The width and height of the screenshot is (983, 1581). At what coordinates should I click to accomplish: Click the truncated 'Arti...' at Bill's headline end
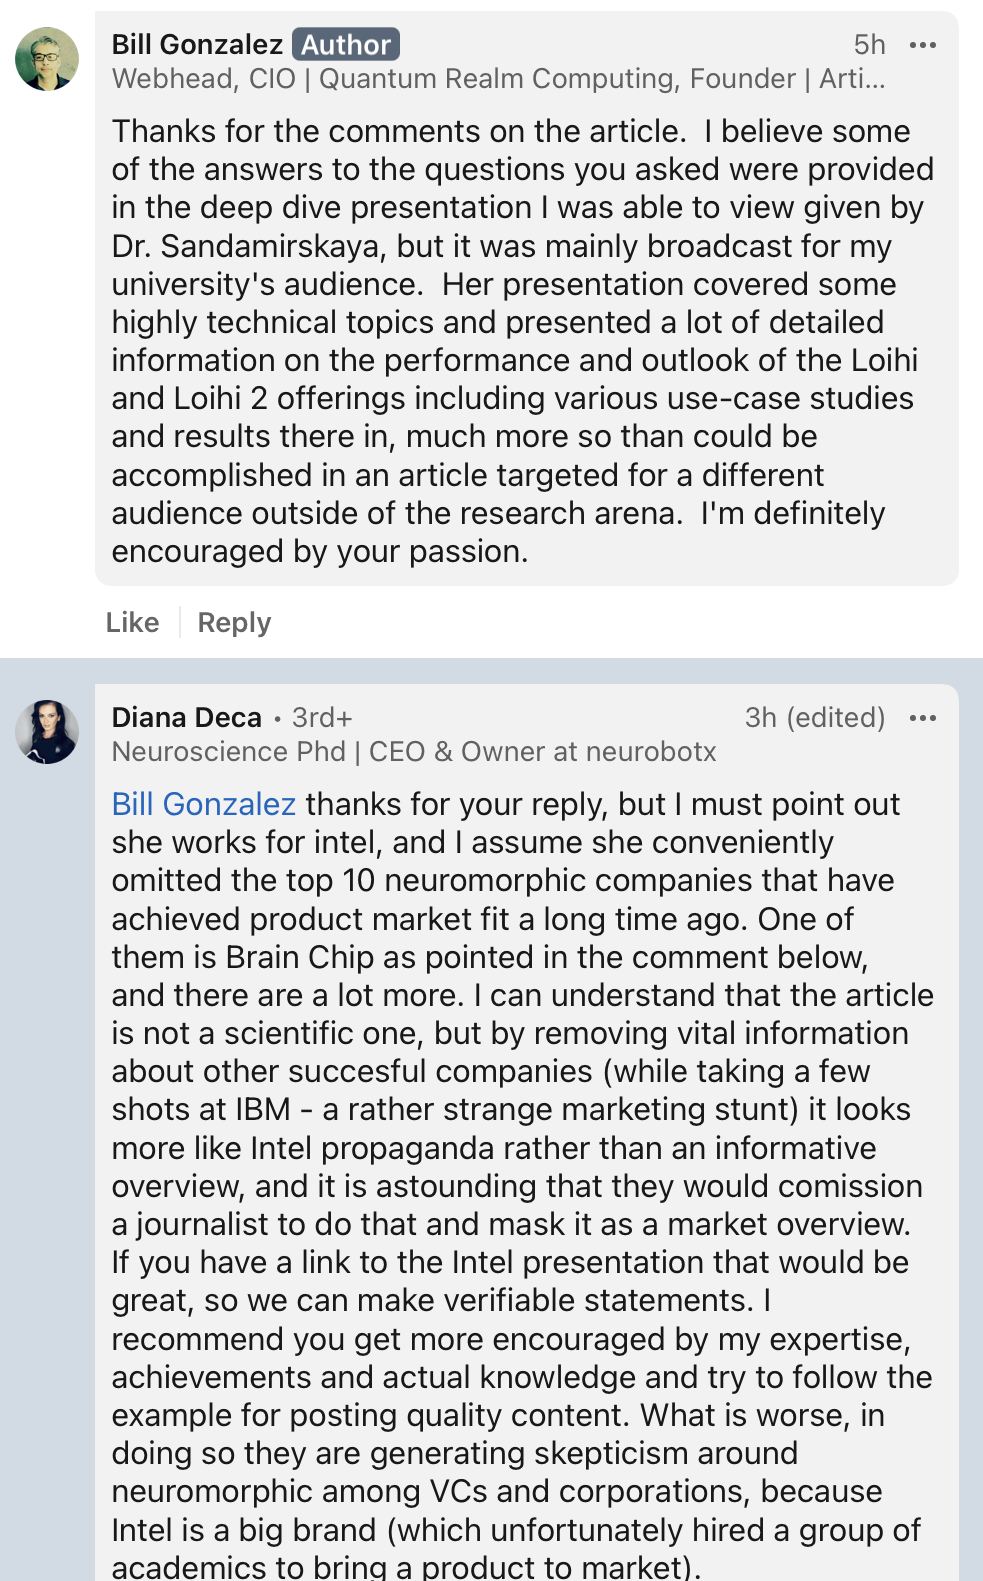pos(852,79)
